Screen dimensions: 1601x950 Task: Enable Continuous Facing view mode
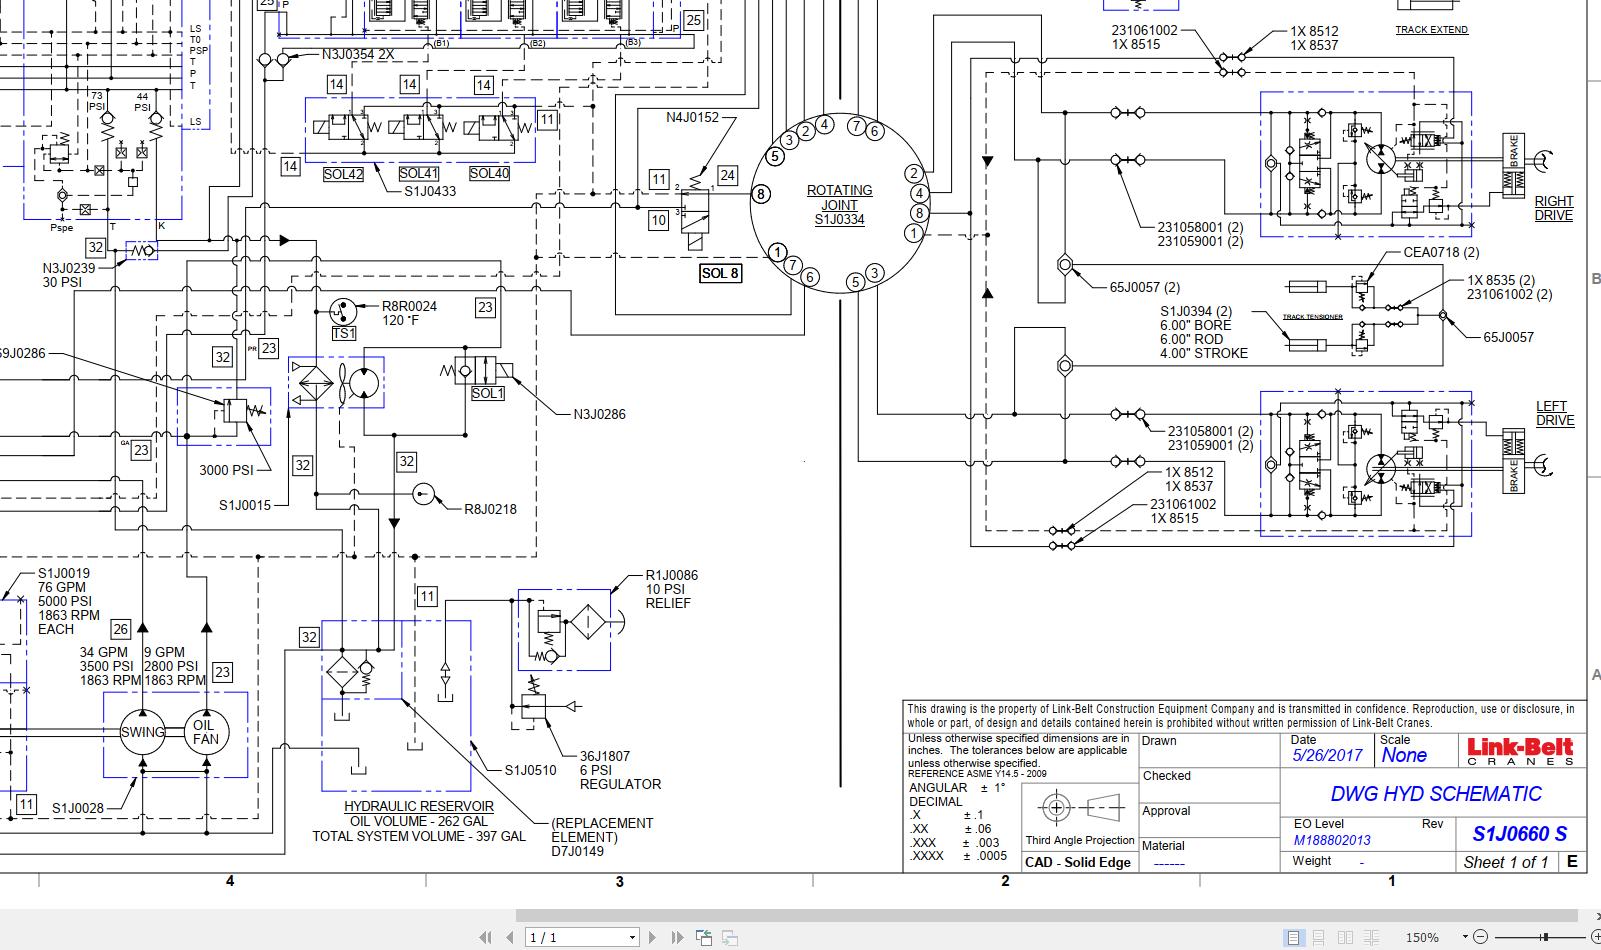coord(1371,937)
